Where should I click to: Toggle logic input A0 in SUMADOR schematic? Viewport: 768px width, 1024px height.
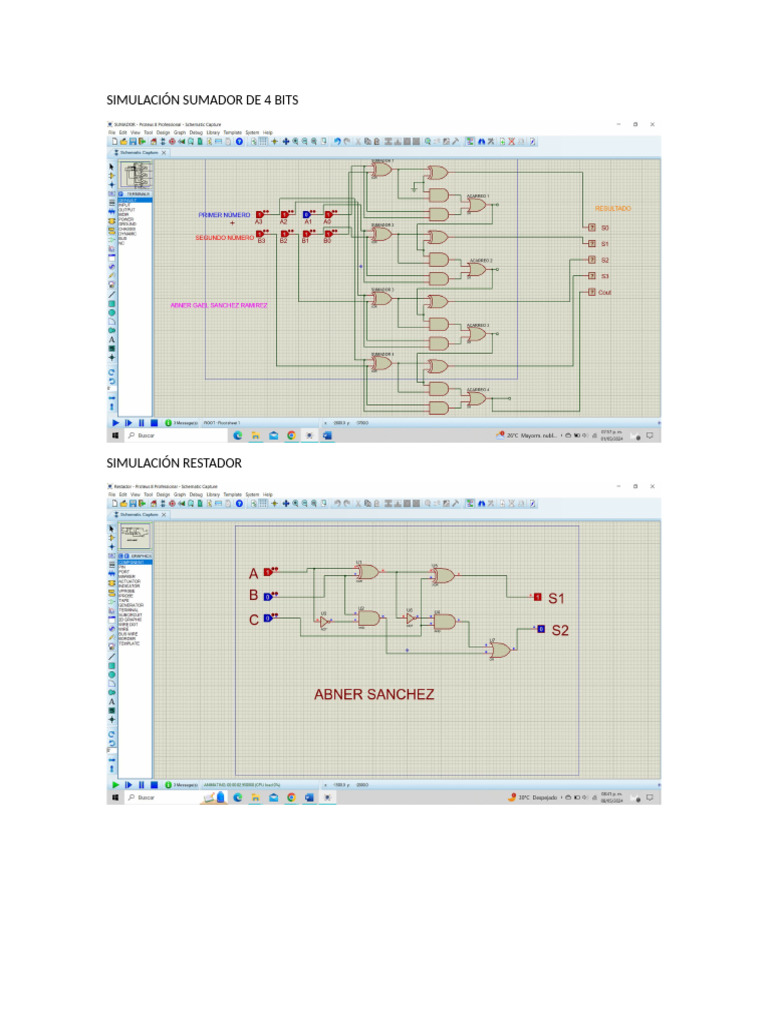point(330,214)
